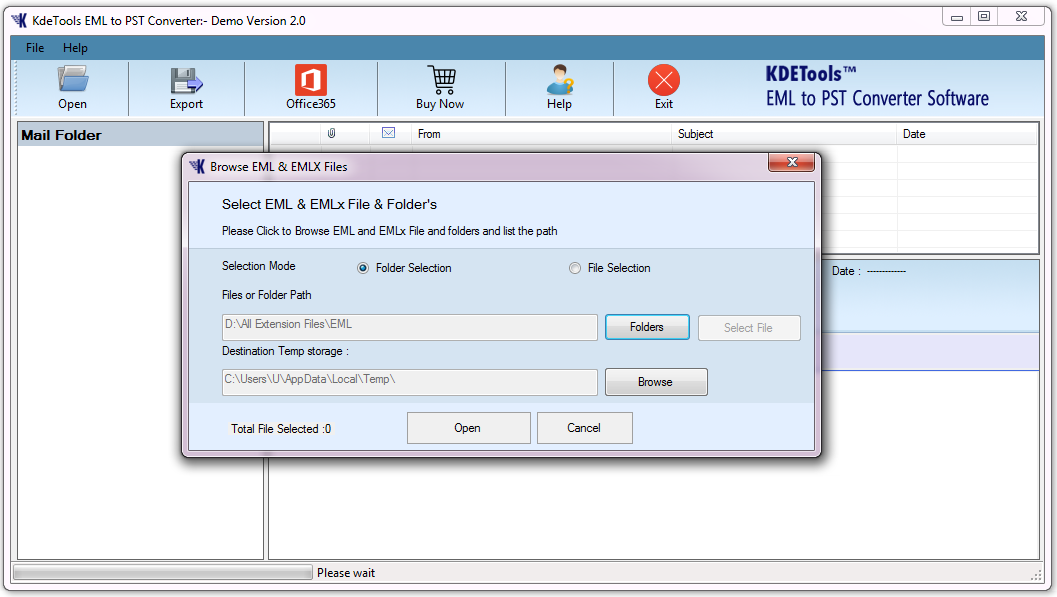Click the attachment paperclip column icon
This screenshot has height=597, width=1057.
pos(331,133)
